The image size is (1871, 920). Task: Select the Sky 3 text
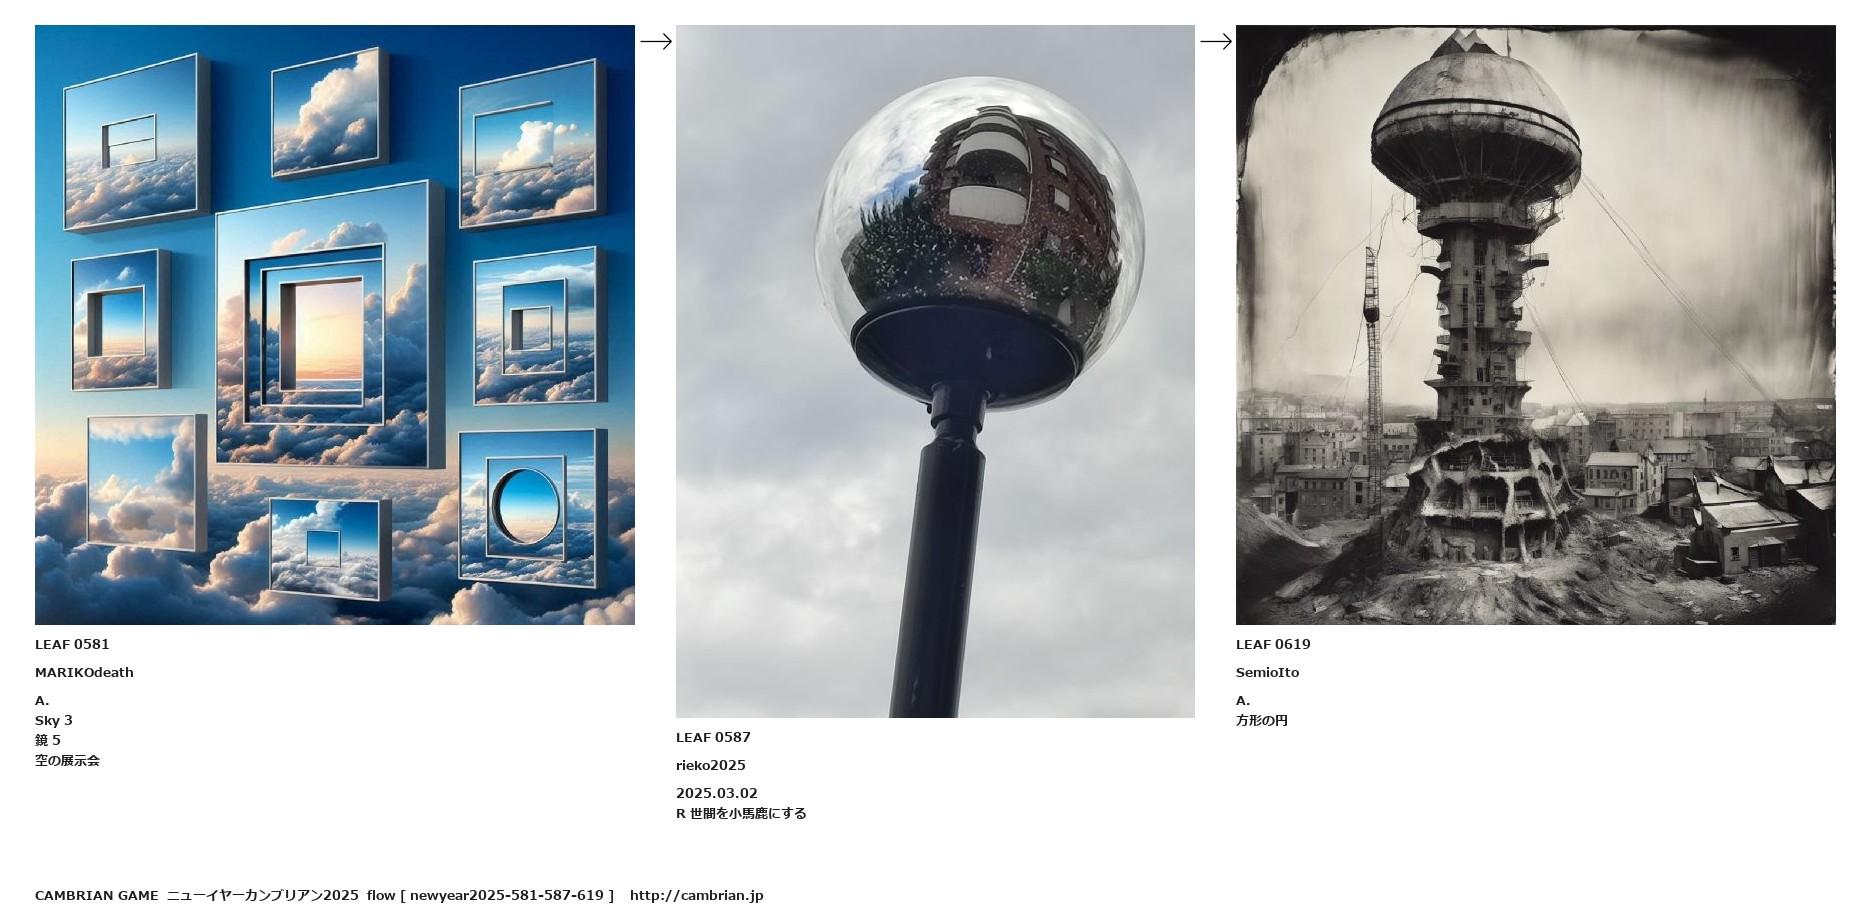[54, 721]
